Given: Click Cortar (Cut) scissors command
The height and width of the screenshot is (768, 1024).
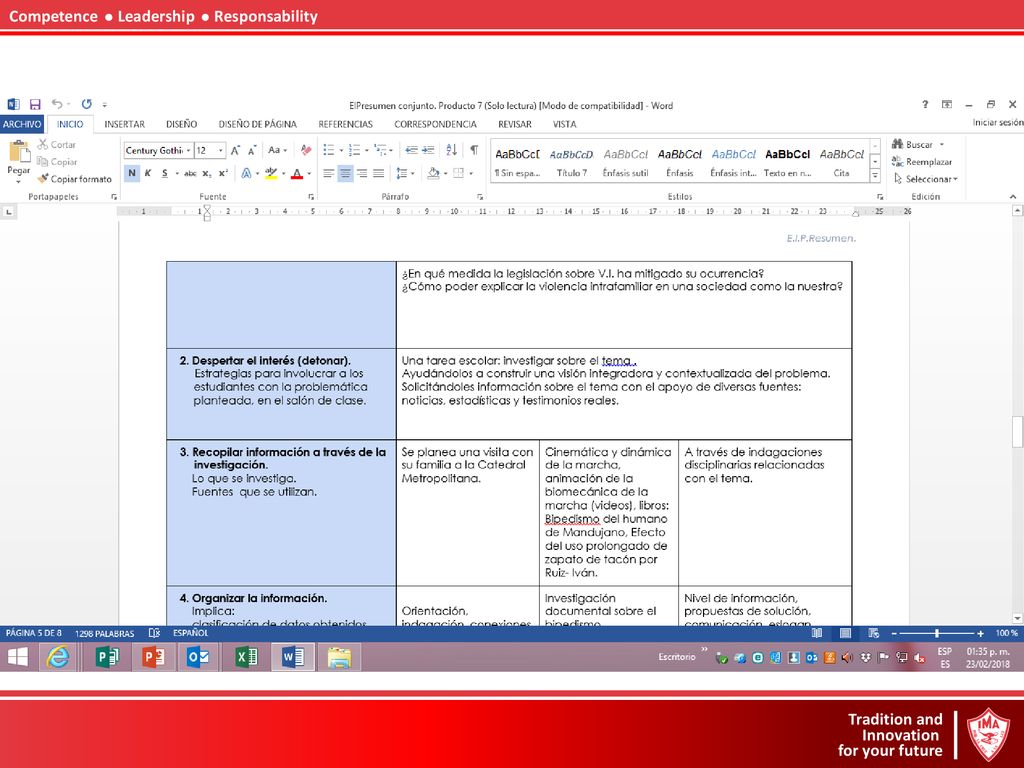Looking at the screenshot, I should click(57, 144).
